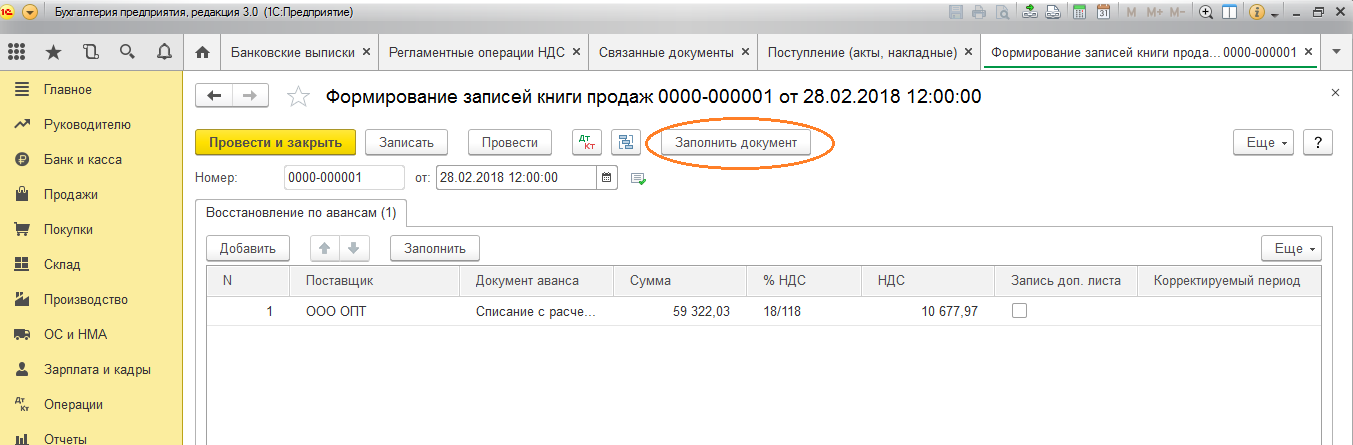
Task: Click the back navigation arrow
Action: 213,96
